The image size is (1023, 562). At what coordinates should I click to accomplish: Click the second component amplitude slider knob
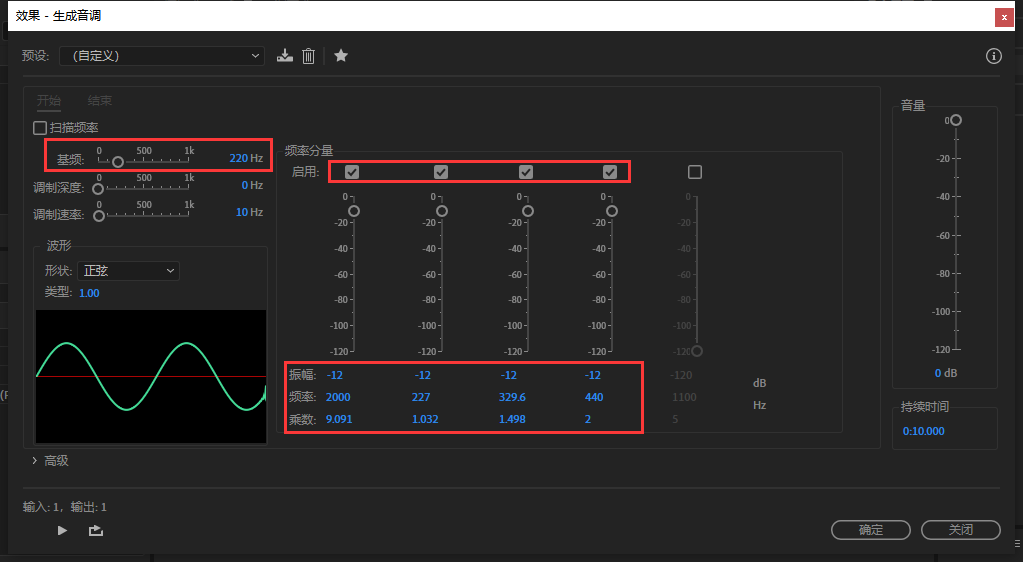tap(442, 211)
